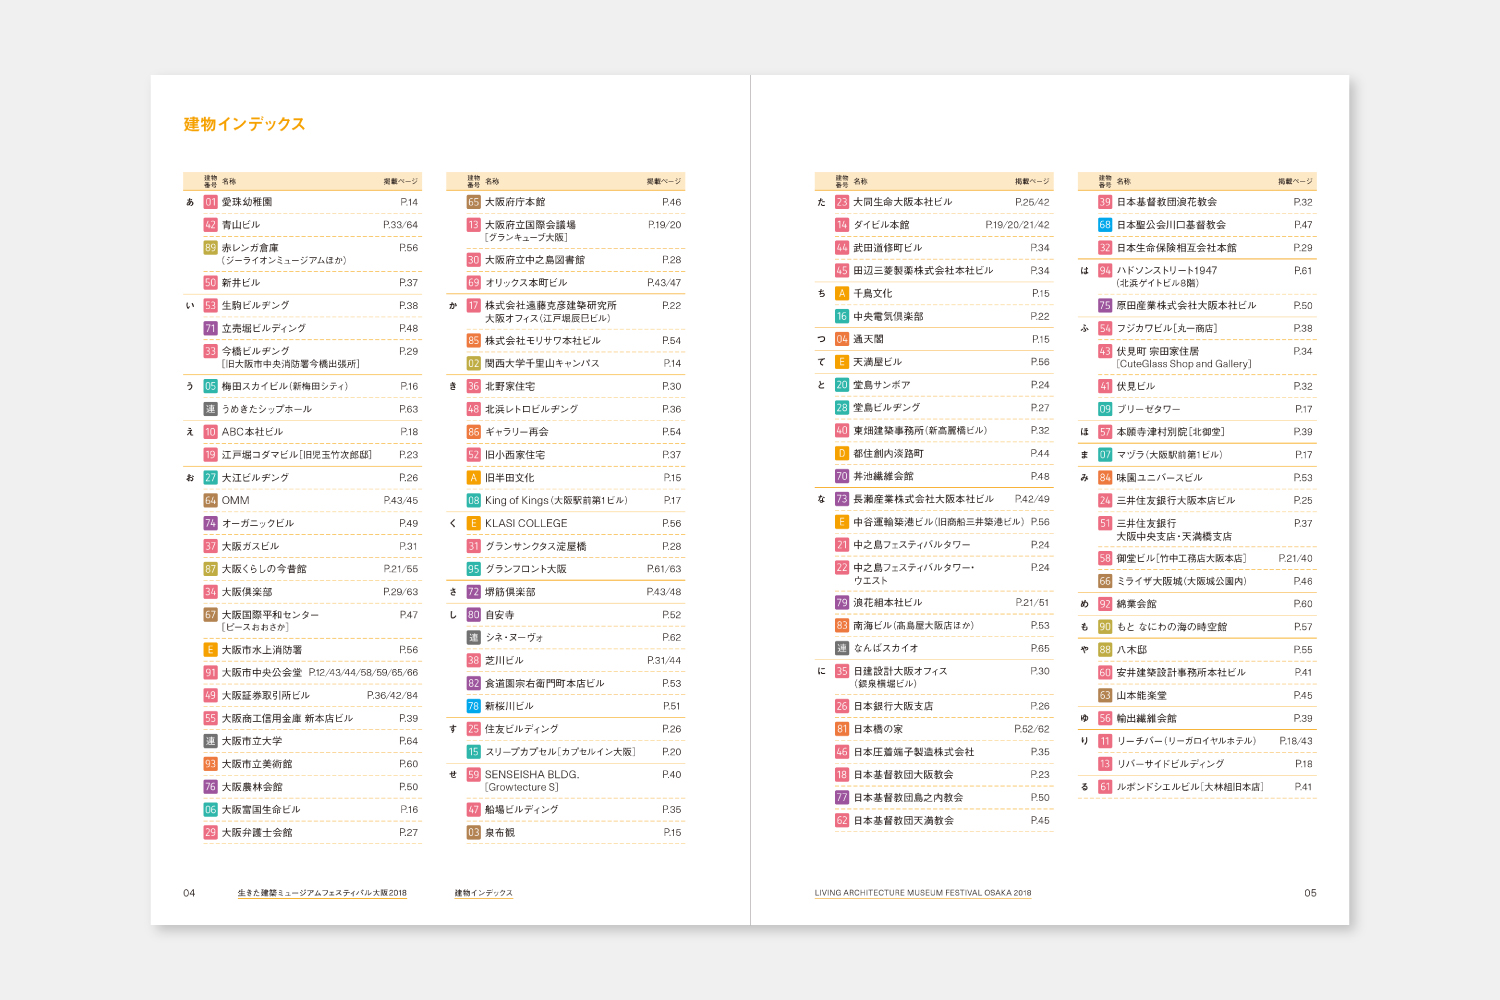
Task: Click the 船場ビルディング entry name
Action: tap(521, 810)
